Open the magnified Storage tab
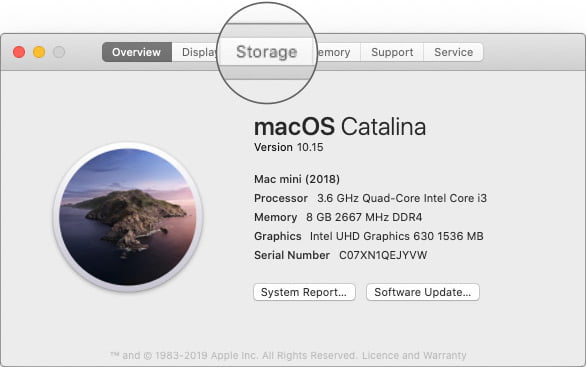 click(266, 52)
